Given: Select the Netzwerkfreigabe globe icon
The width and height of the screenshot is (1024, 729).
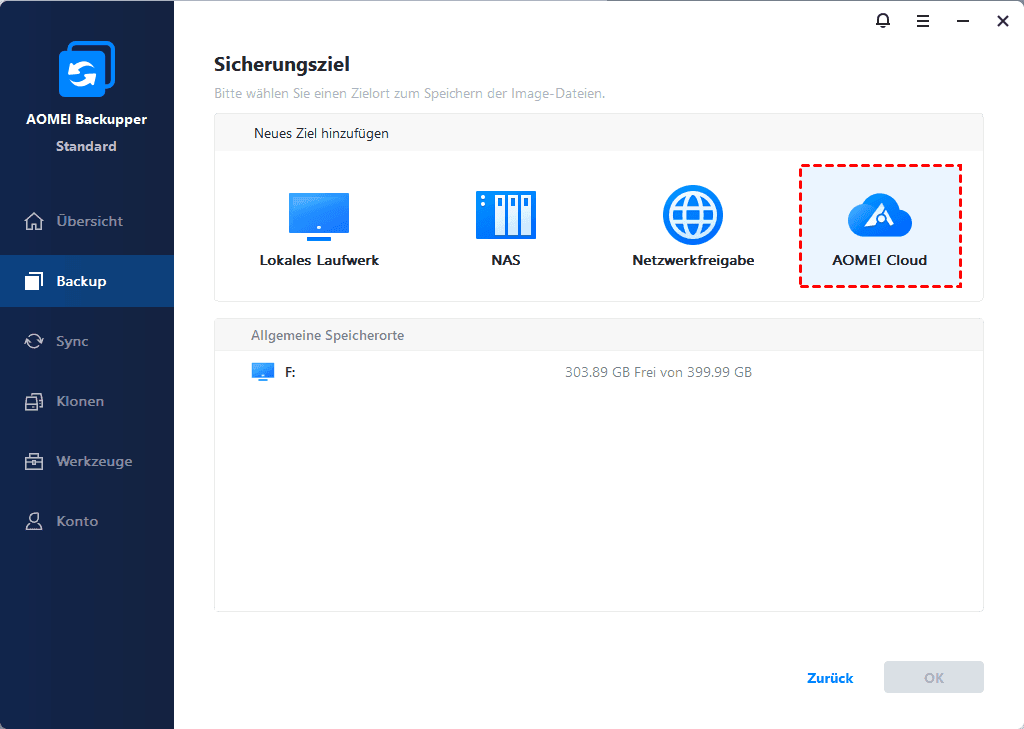Looking at the screenshot, I should tap(693, 215).
